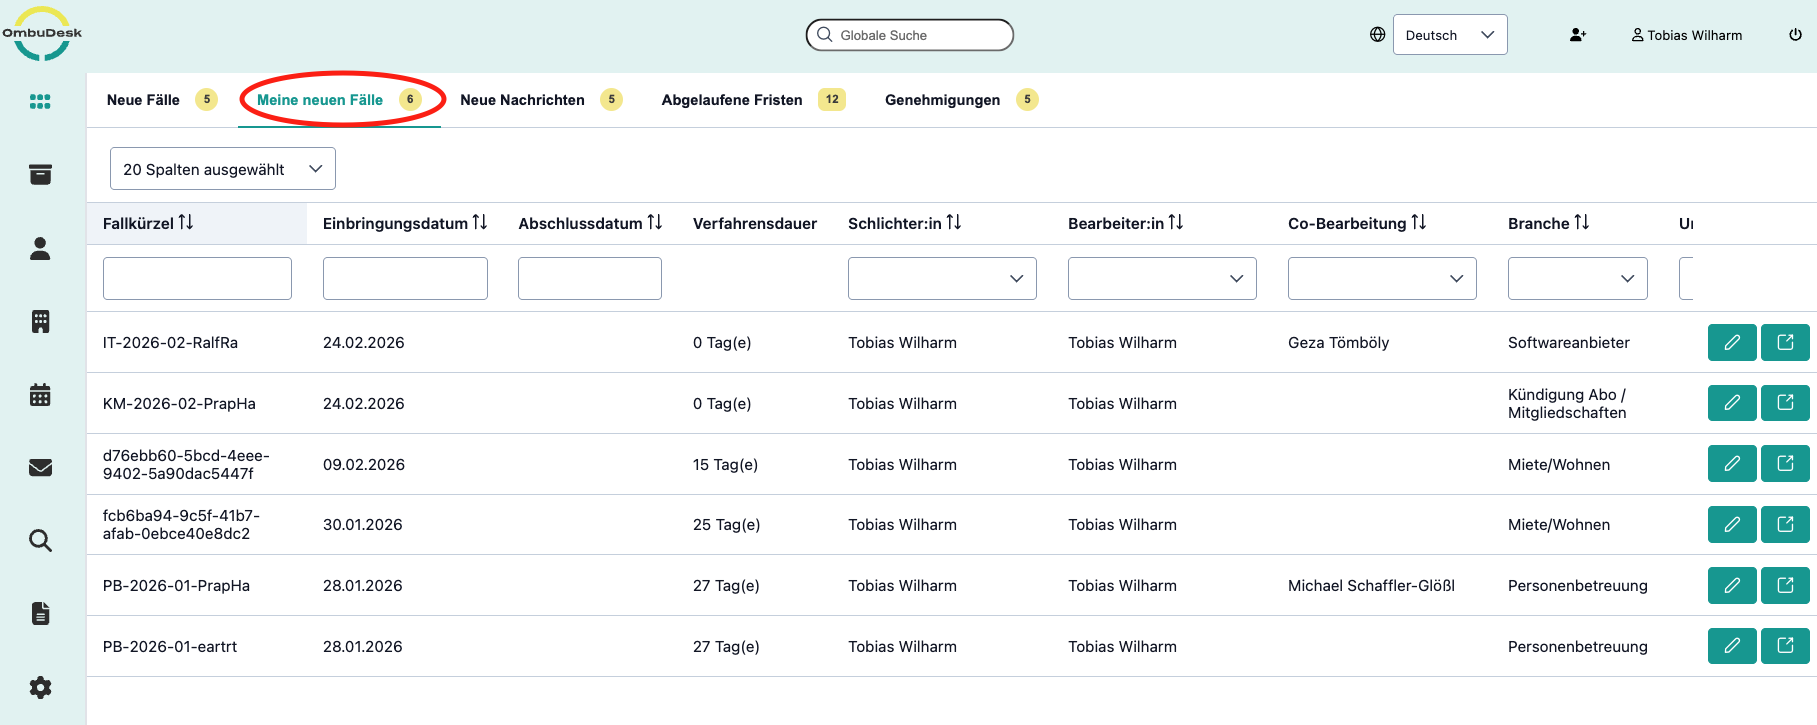This screenshot has width=1817, height=725.
Task: Open the persons icon in sidebar
Action: pyautogui.click(x=40, y=248)
